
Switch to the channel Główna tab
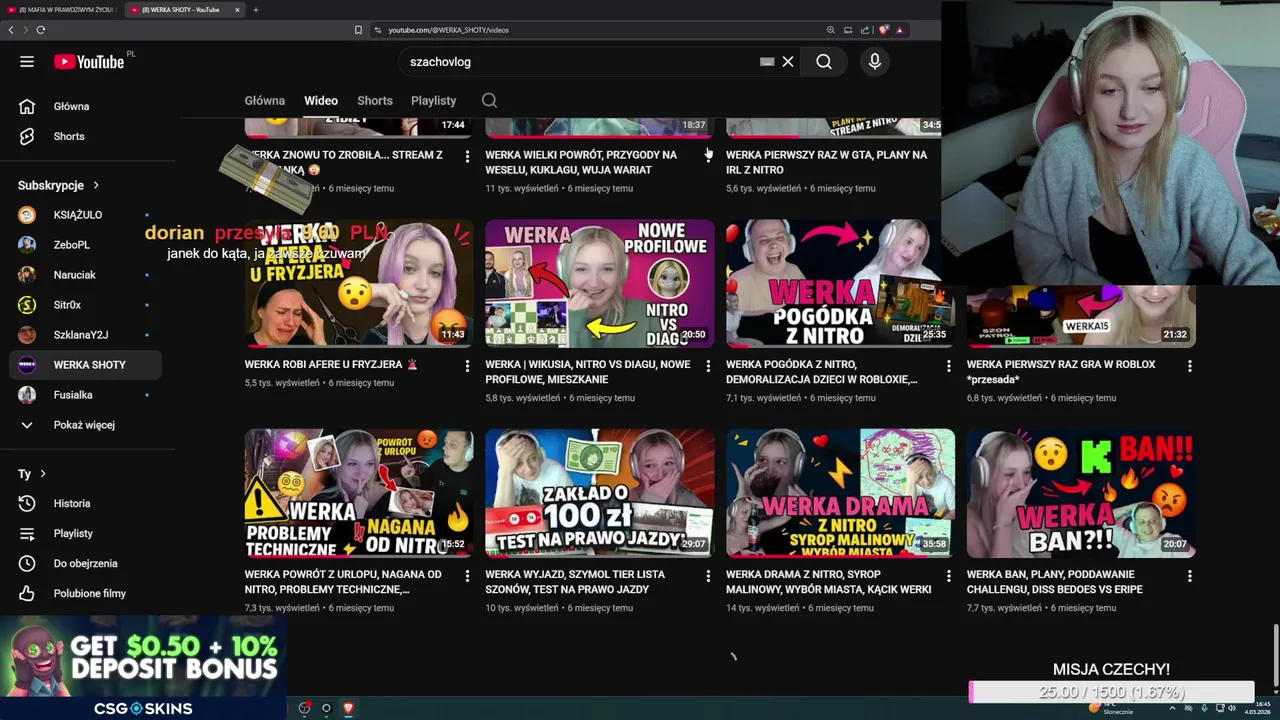265,101
